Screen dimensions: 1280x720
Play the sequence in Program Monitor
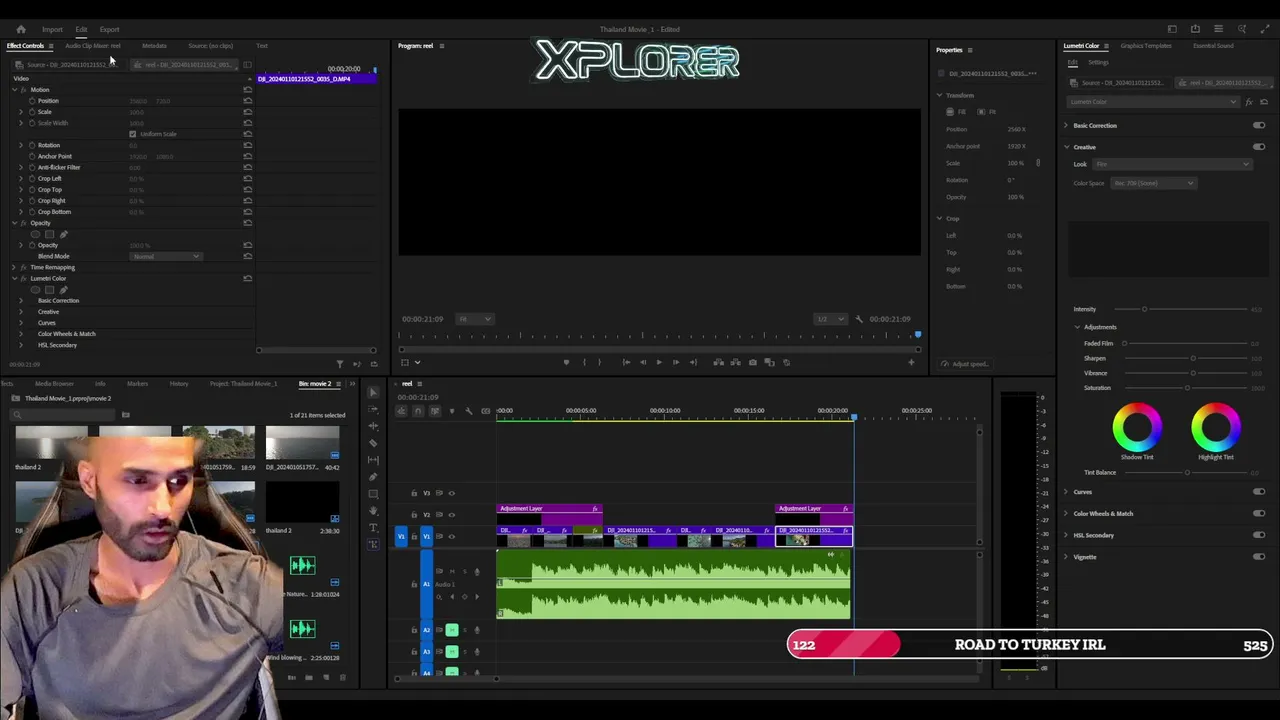(658, 362)
